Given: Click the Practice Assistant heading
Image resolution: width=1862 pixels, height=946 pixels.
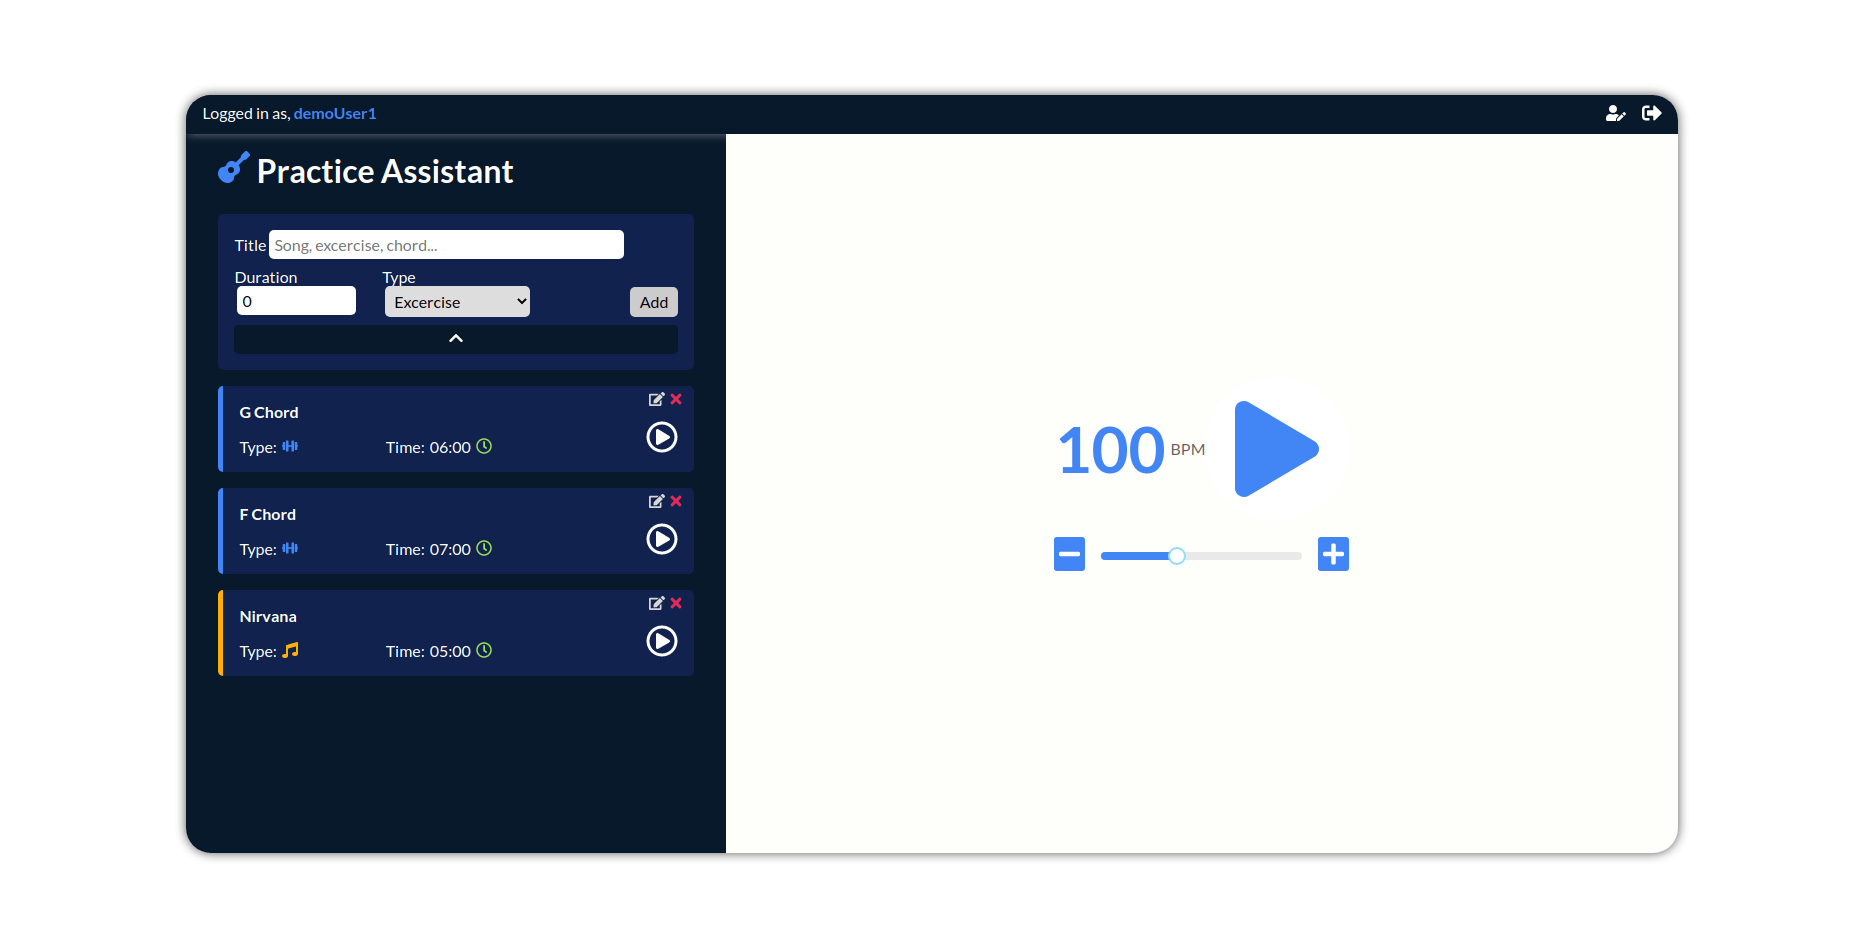Looking at the screenshot, I should (x=385, y=171).
